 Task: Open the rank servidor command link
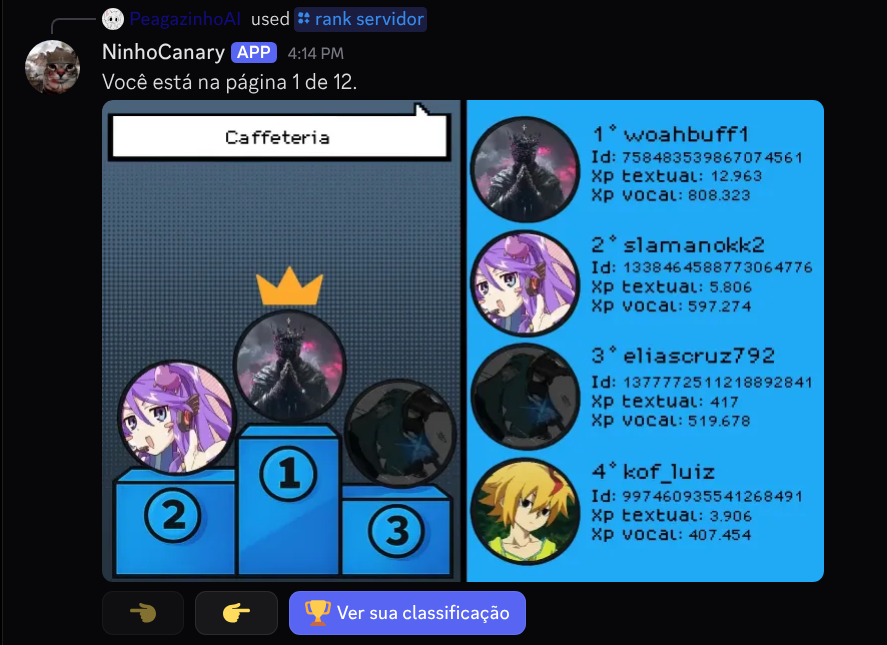360,19
